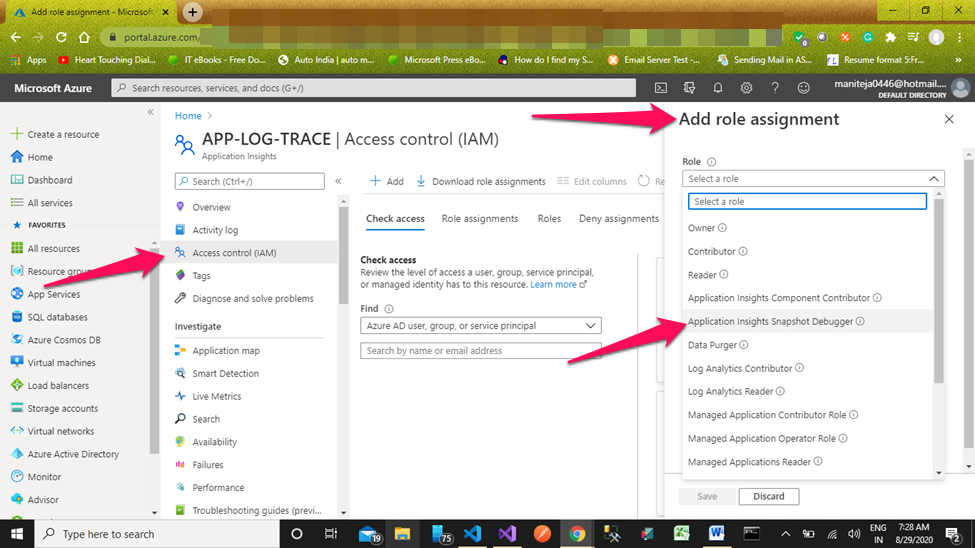Open Virtual machines favorite
The image size is (975, 548).
pos(53,363)
